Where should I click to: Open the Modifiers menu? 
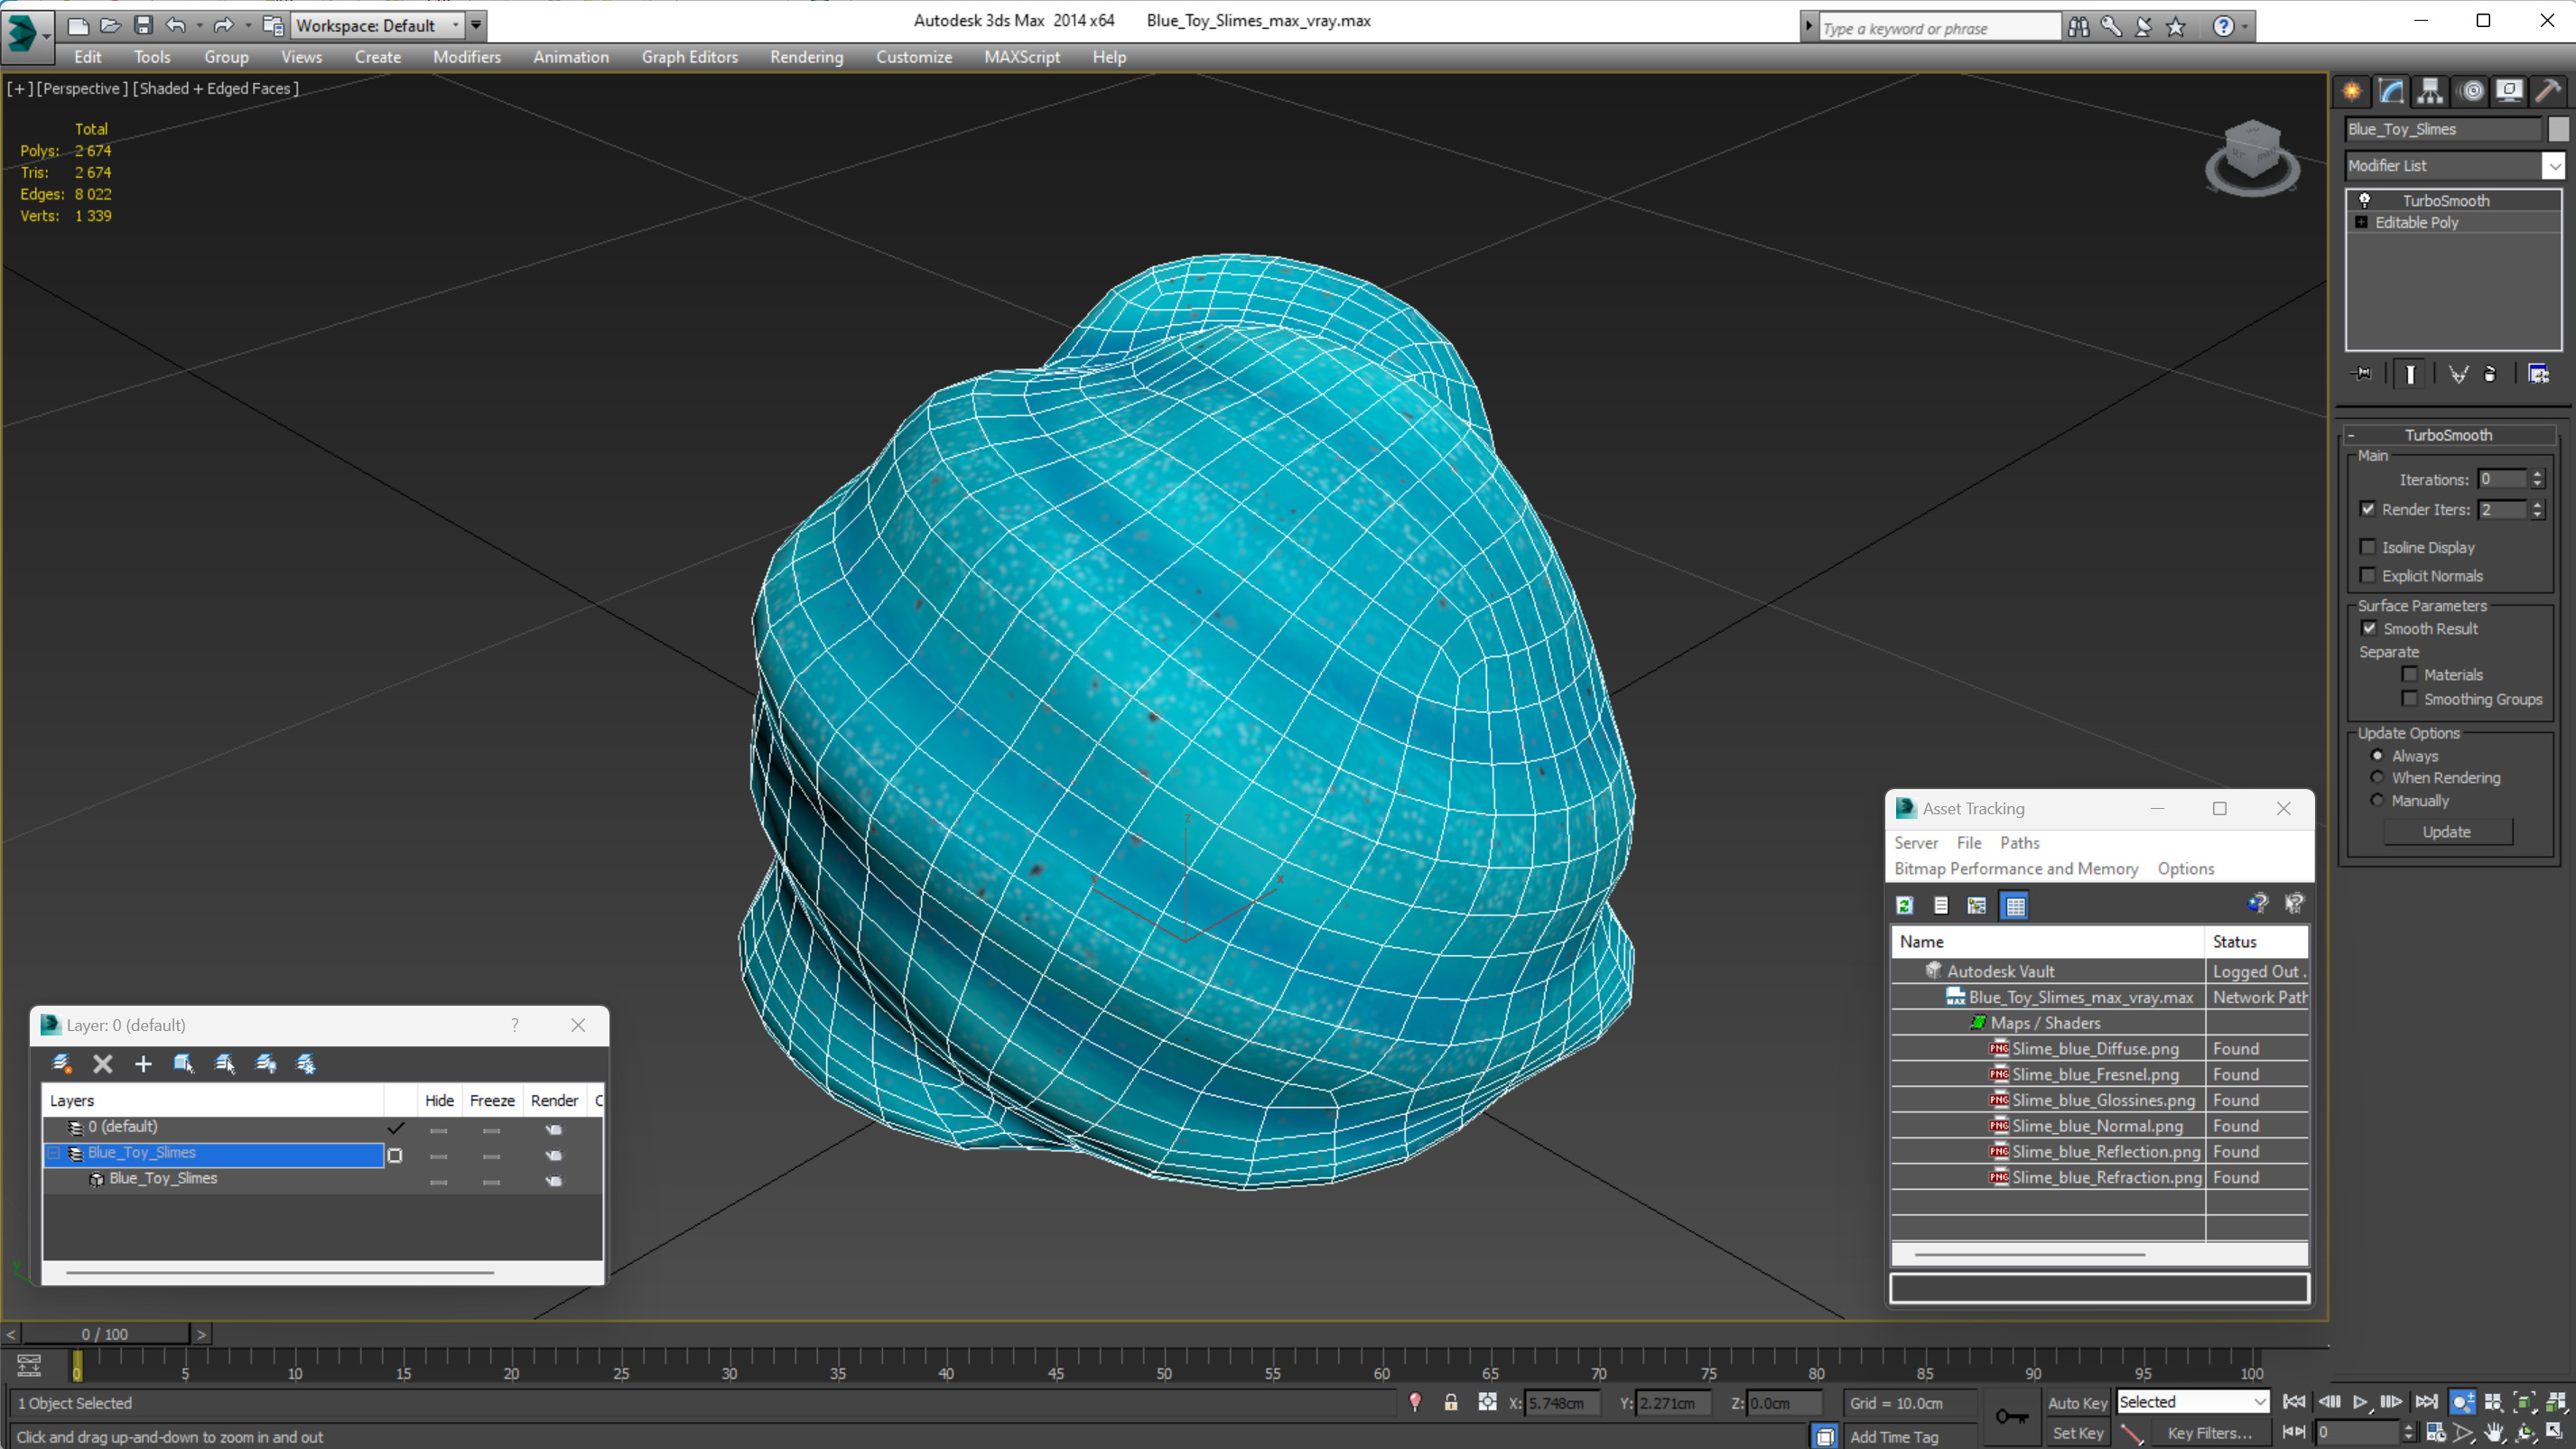[467, 57]
